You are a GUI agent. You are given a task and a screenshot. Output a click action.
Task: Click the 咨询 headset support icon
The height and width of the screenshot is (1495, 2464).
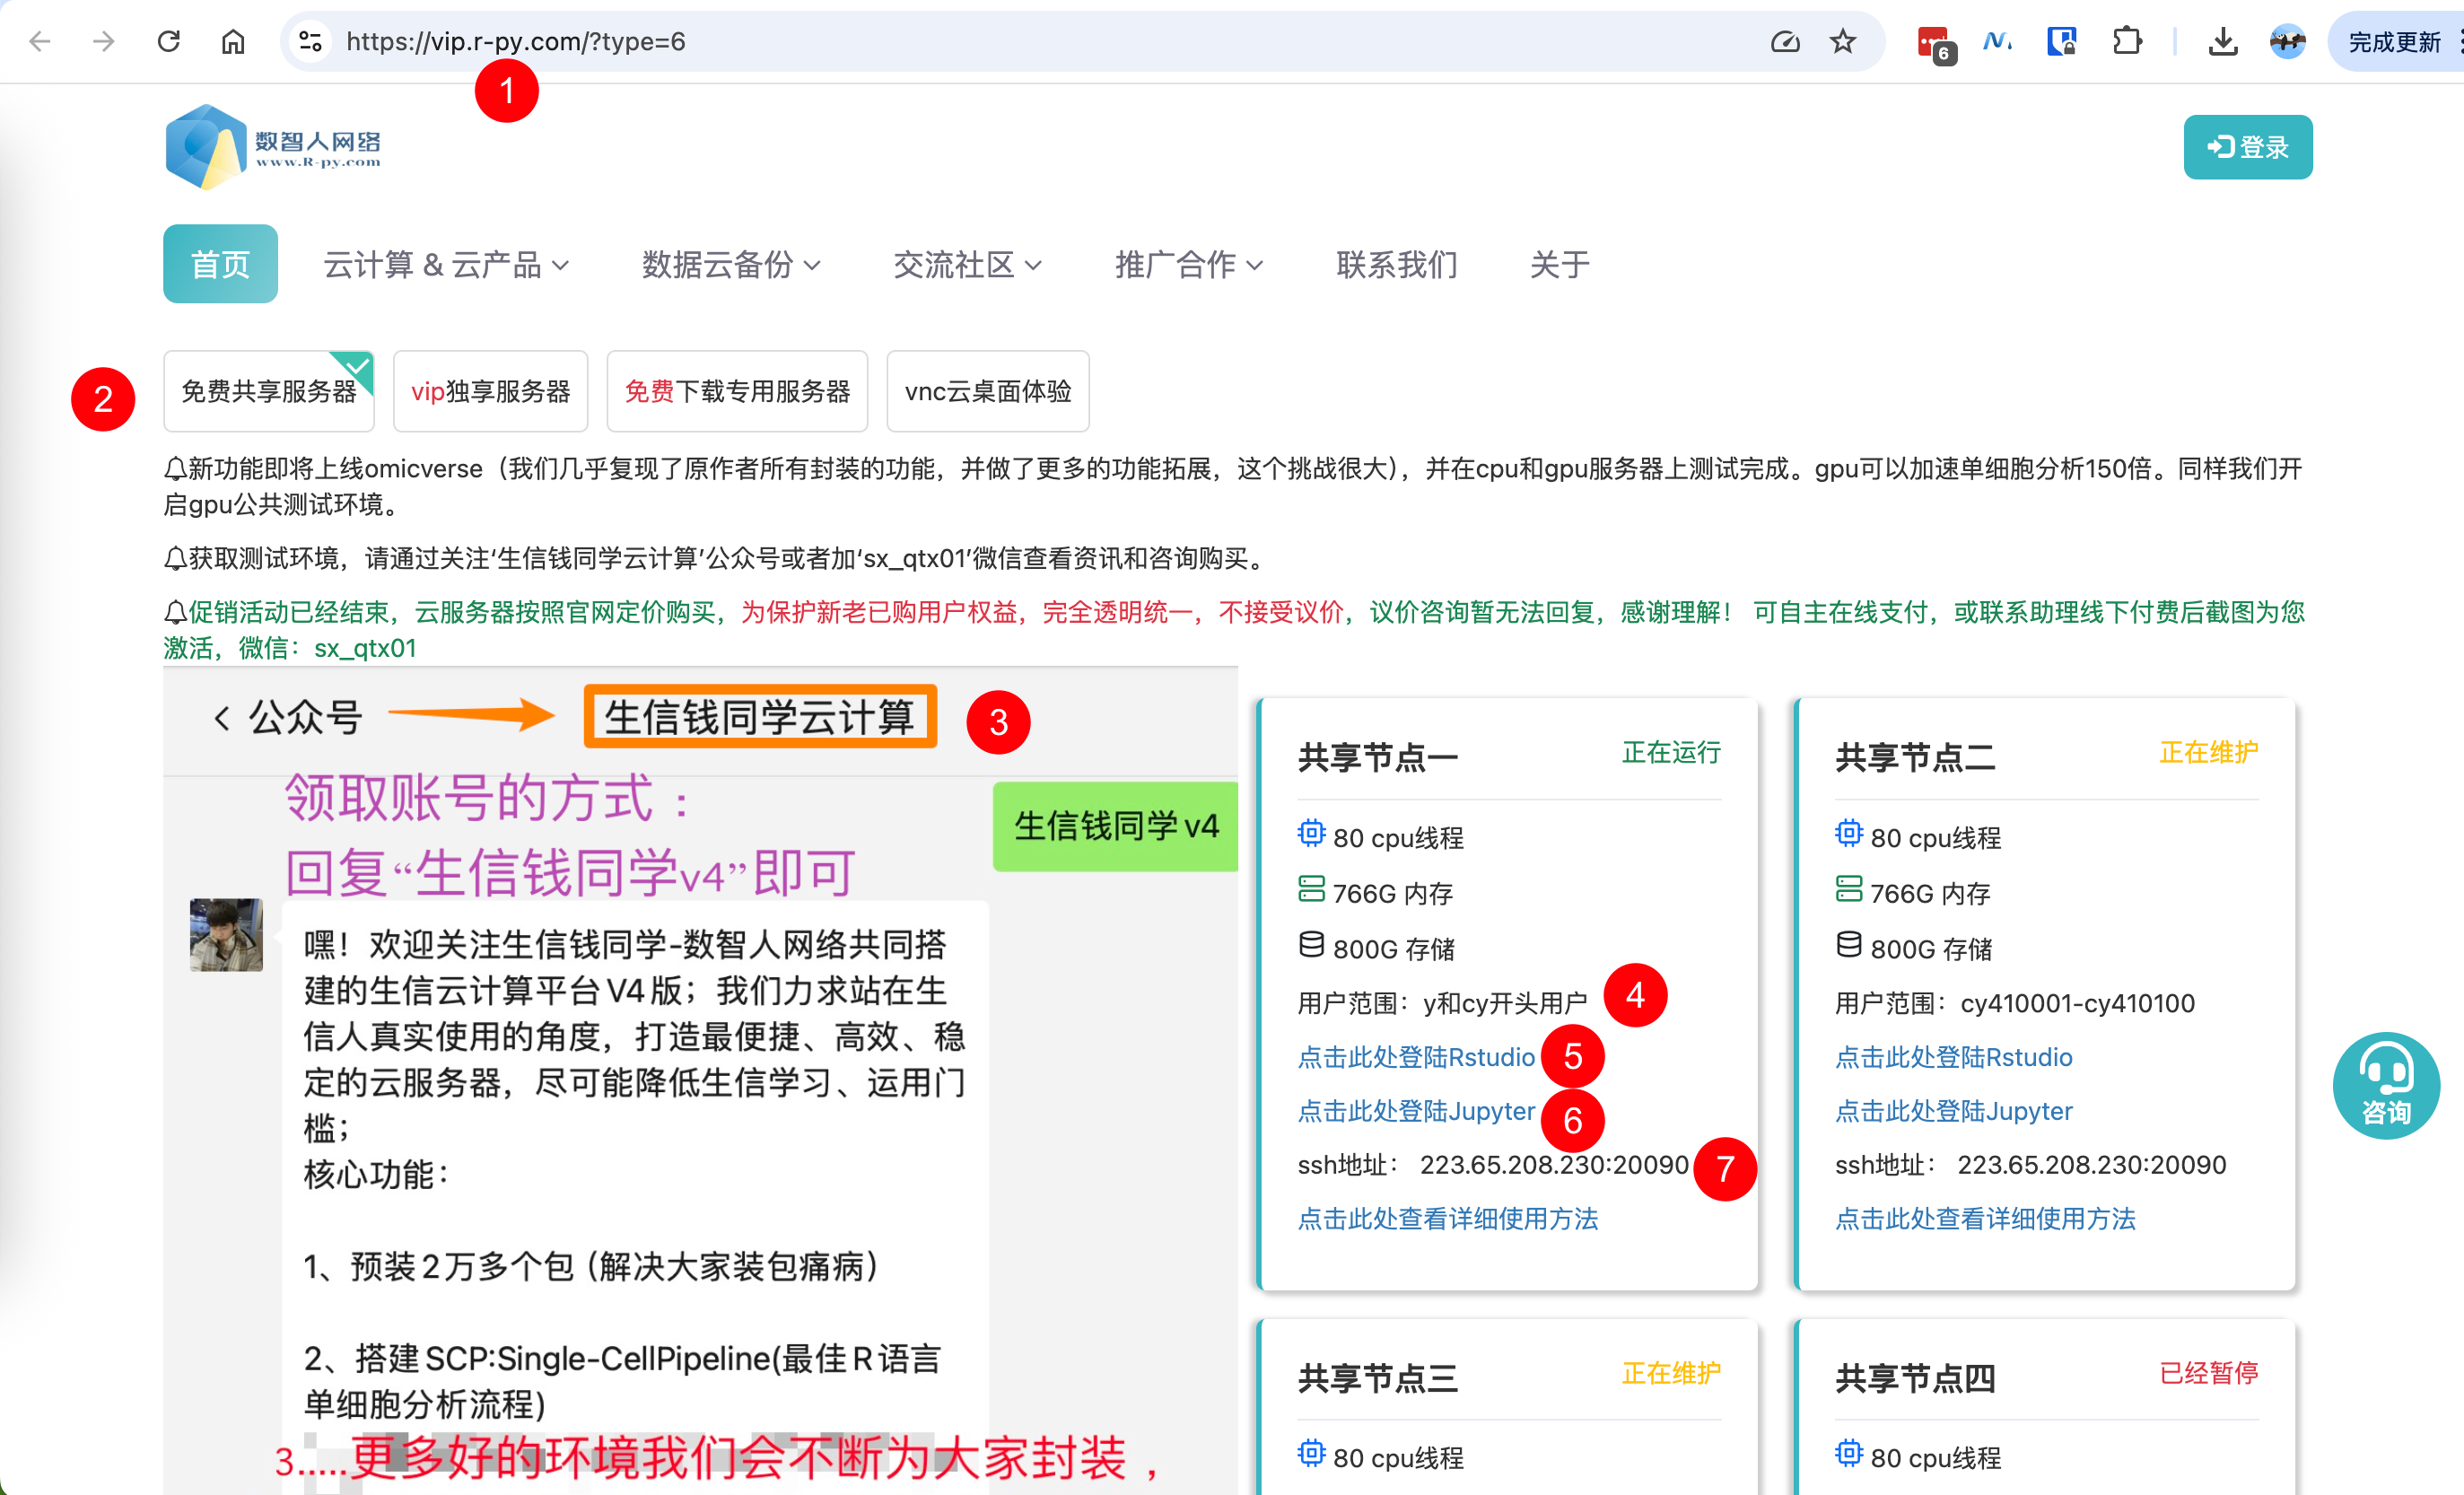(2386, 1084)
